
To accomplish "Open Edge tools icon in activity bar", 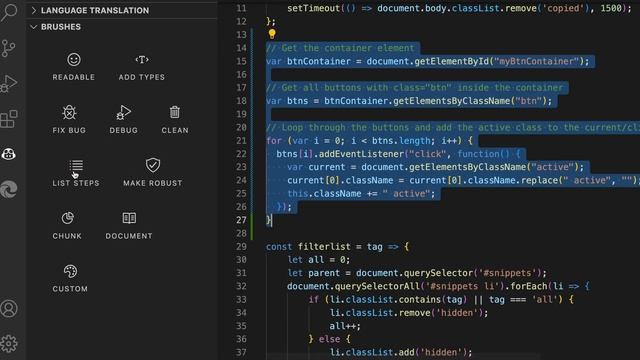I will [9, 189].
